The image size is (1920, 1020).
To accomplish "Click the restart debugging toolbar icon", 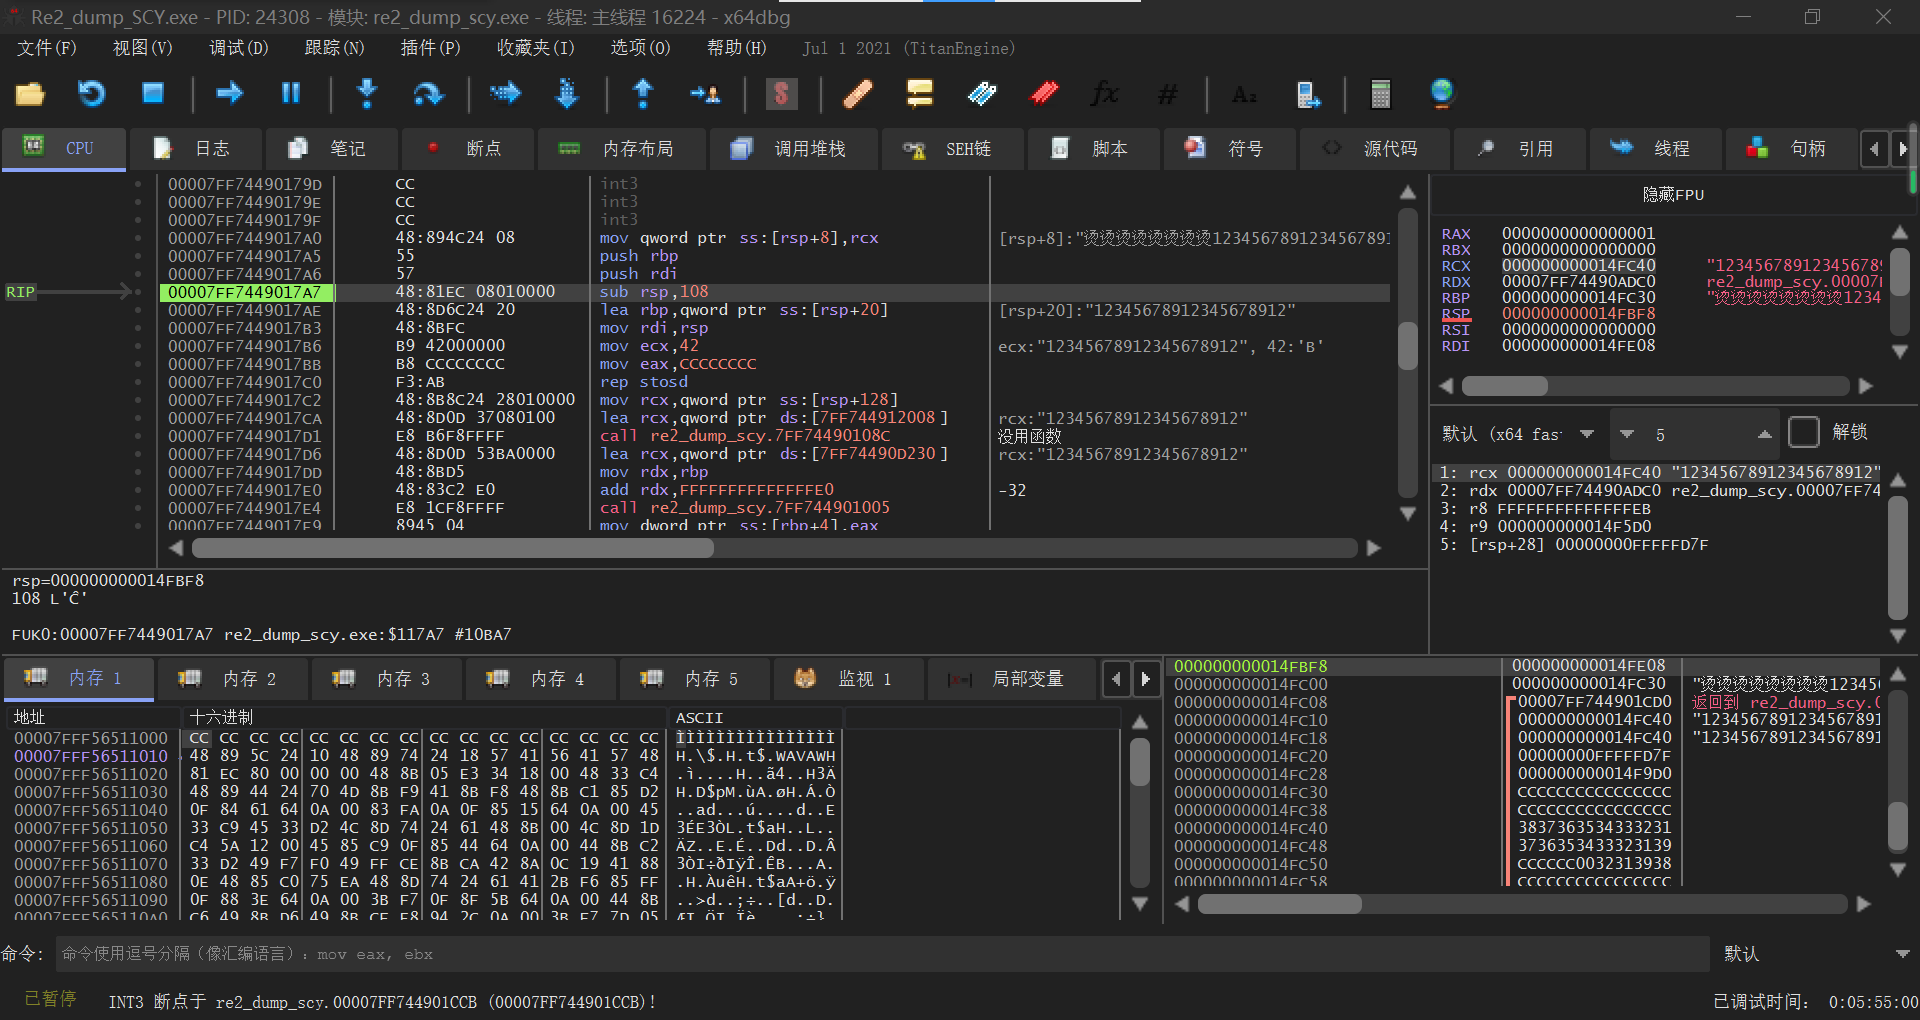I will [x=92, y=94].
